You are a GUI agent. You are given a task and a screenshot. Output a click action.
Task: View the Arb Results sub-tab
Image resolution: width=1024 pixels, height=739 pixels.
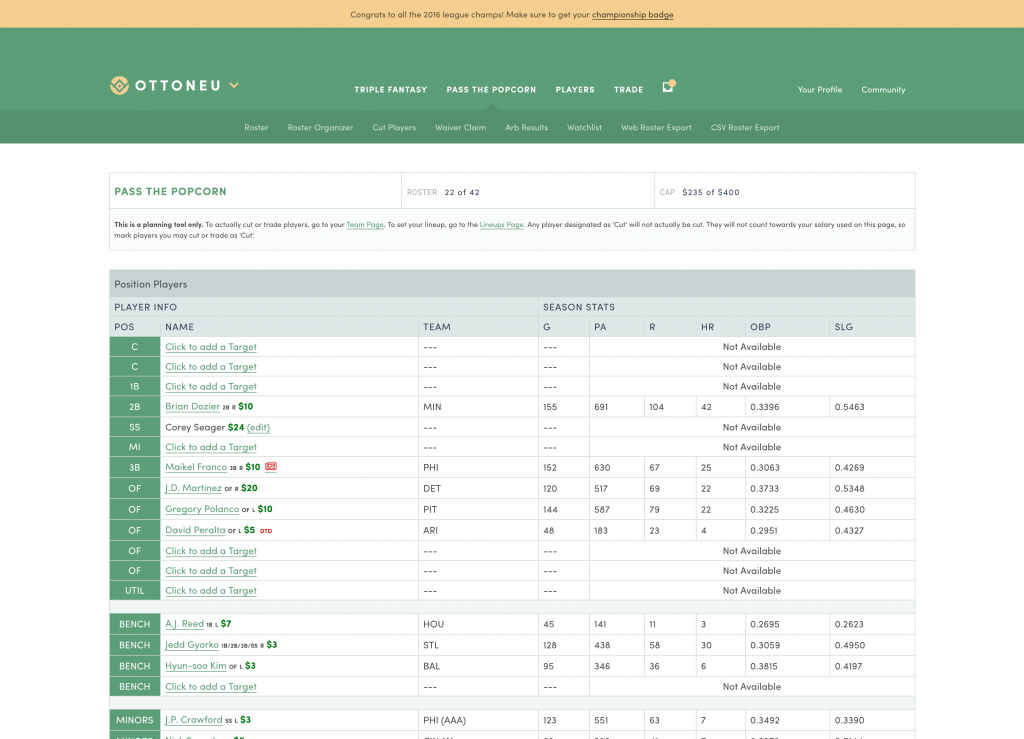[x=526, y=127]
